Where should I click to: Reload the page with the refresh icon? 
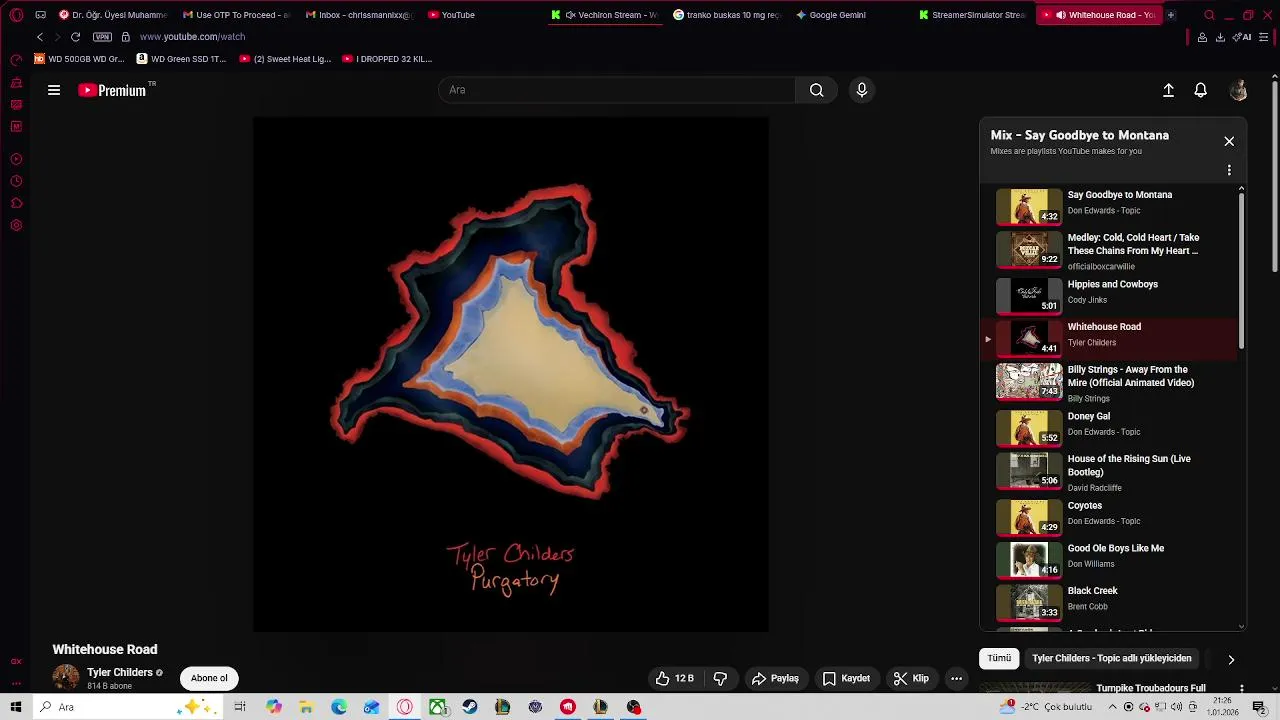click(75, 37)
